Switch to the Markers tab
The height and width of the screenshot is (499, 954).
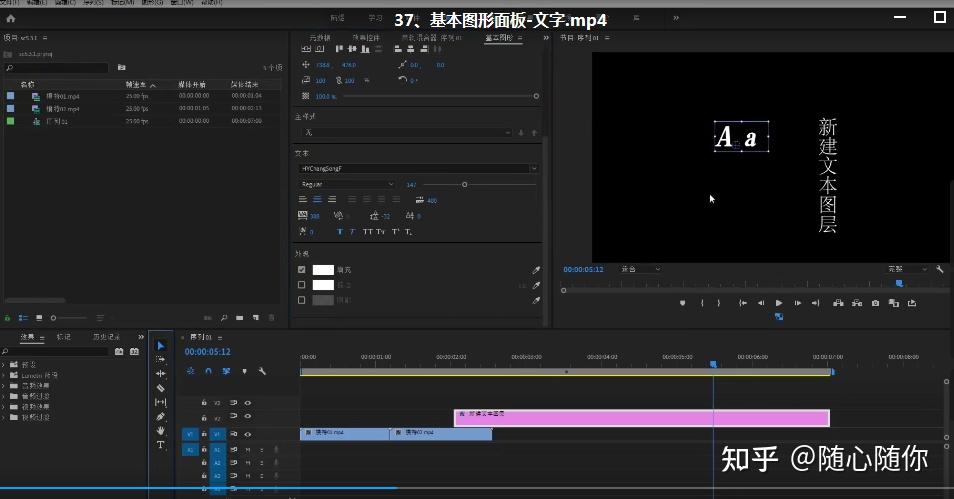coord(64,337)
